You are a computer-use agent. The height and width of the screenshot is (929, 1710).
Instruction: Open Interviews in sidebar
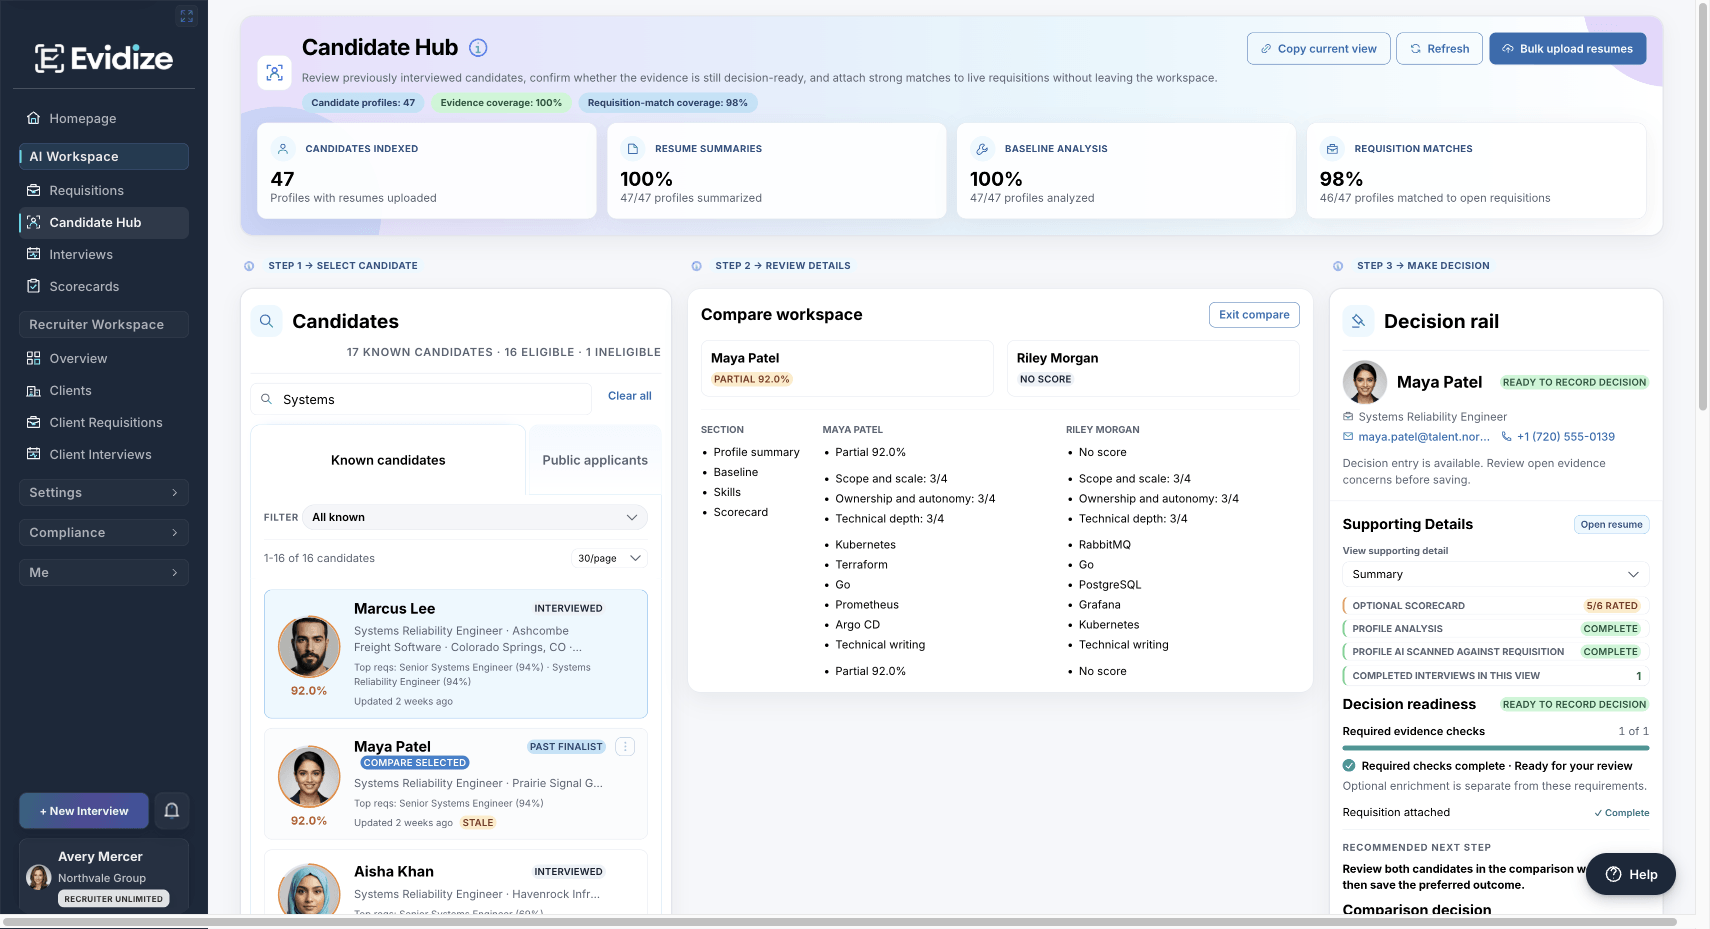104,254
